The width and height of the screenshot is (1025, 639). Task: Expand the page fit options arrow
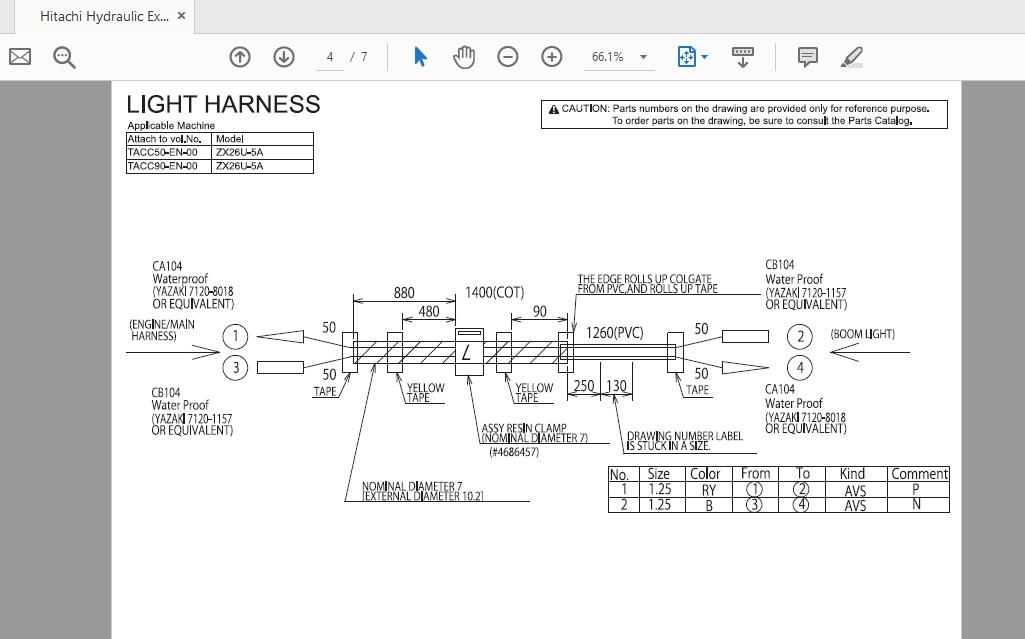tap(705, 57)
